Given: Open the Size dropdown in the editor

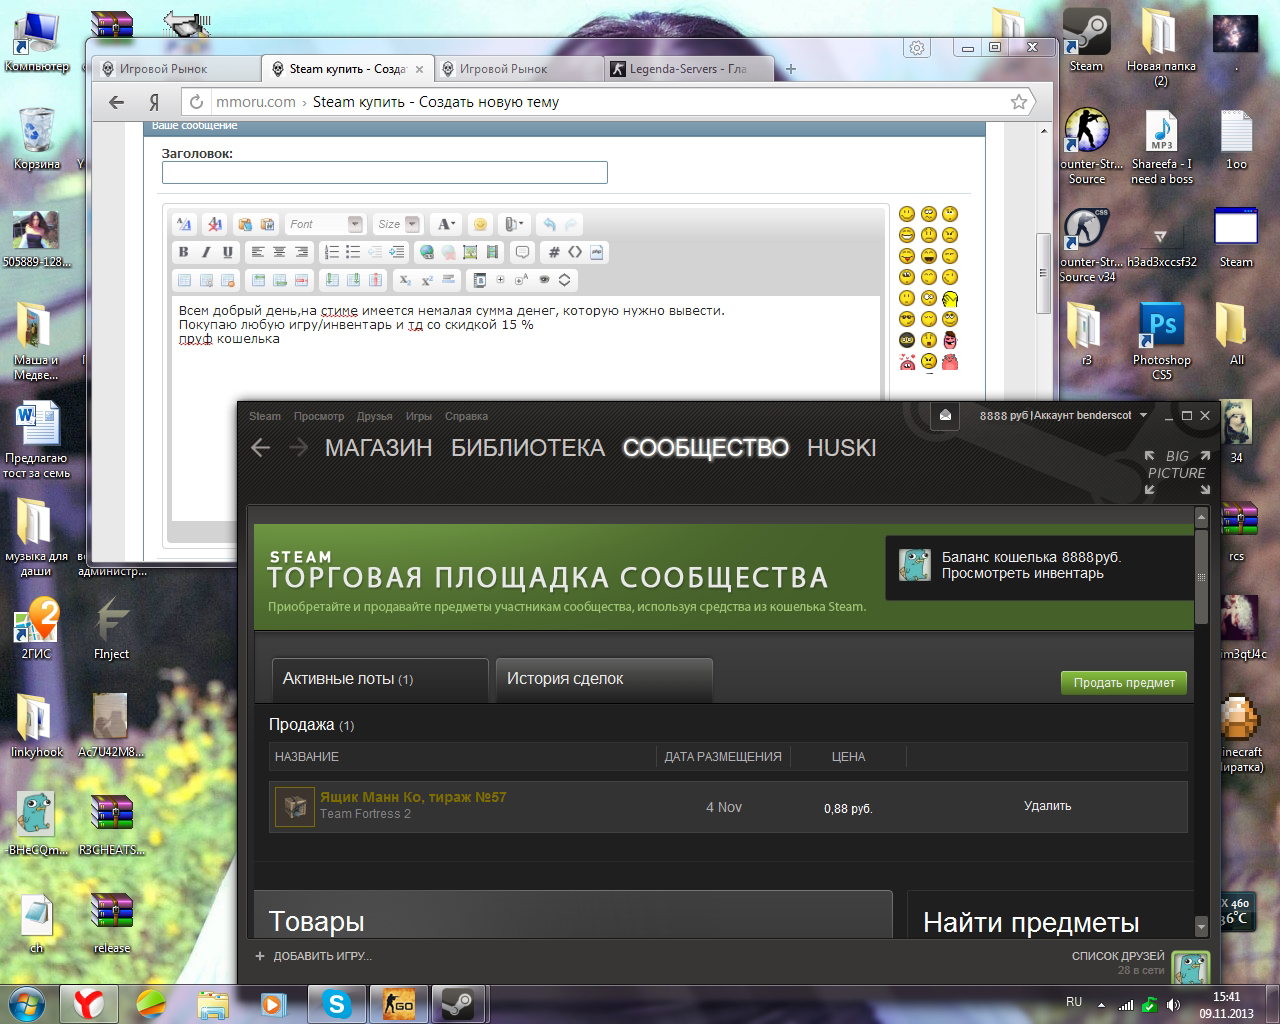Looking at the screenshot, I should (398, 224).
